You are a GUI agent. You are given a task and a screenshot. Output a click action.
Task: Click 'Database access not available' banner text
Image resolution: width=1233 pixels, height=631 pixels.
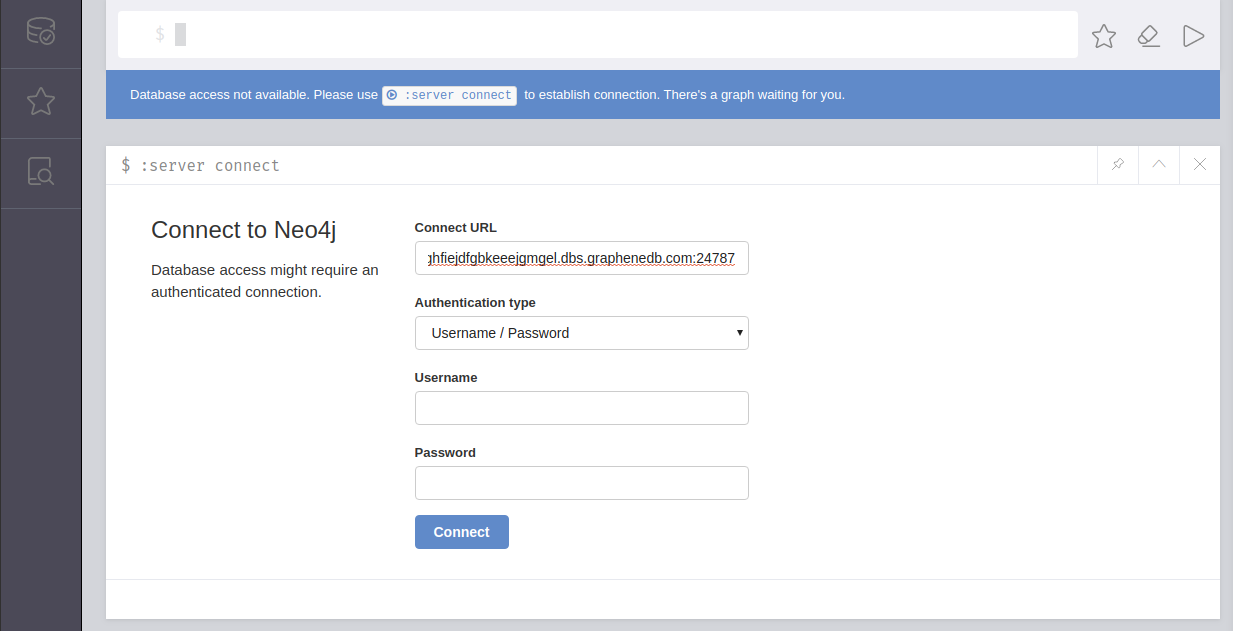tap(218, 95)
